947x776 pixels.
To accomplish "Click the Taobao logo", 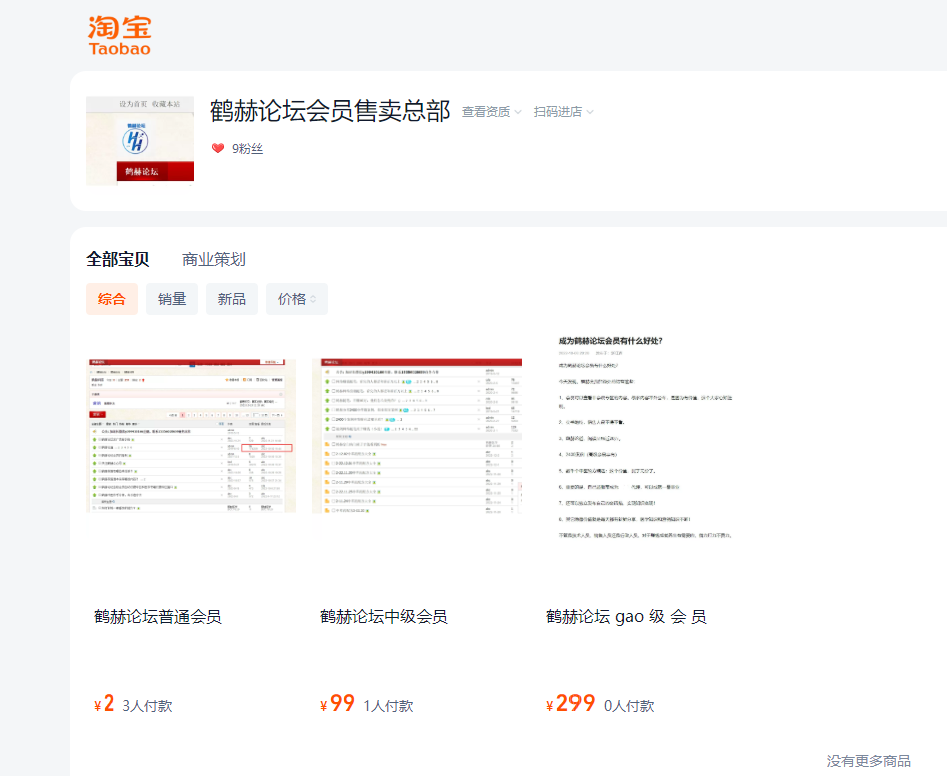I will (119, 35).
